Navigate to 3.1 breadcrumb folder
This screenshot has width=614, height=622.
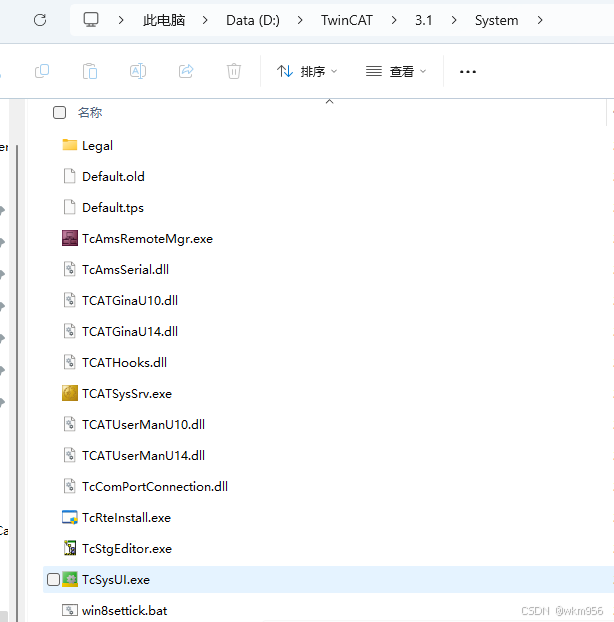pos(424,20)
